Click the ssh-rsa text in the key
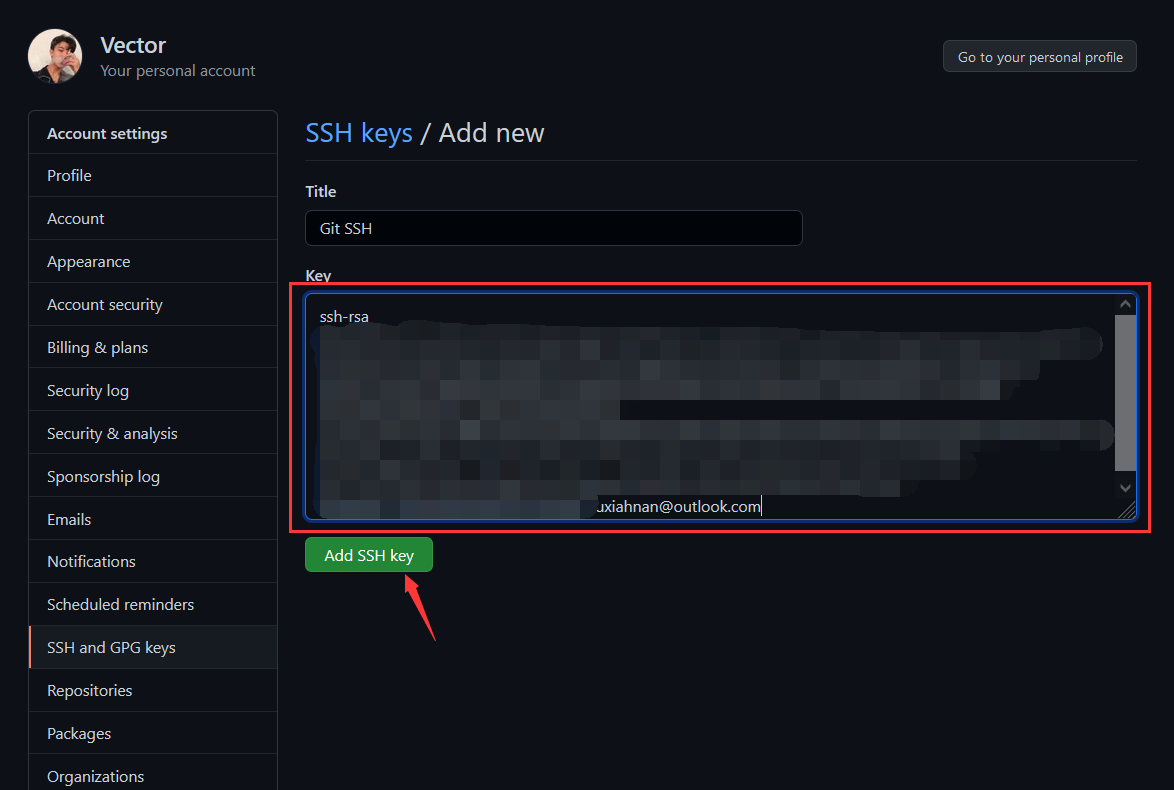The width and height of the screenshot is (1174, 790). tap(344, 317)
